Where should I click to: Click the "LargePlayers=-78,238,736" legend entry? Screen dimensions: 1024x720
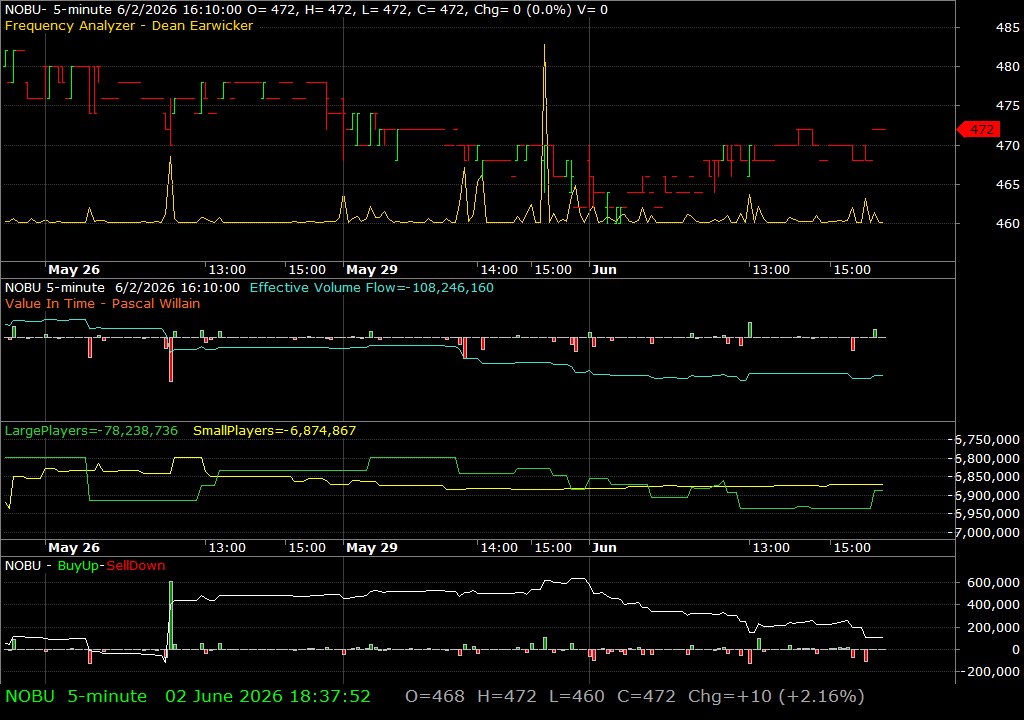[91, 431]
